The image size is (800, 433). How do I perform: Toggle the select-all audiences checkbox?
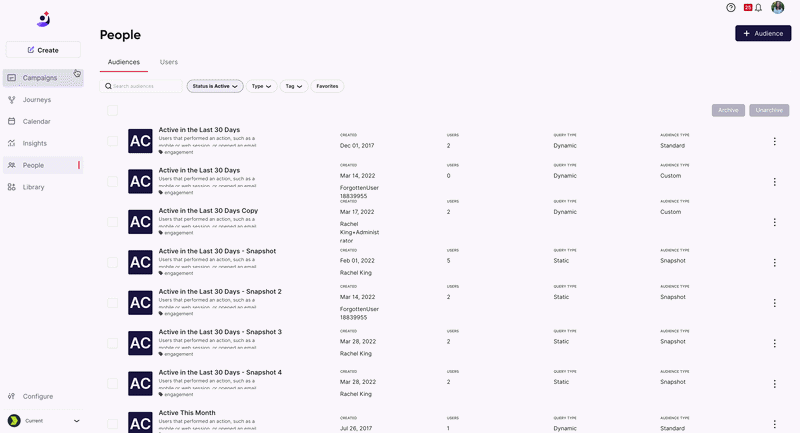113,111
